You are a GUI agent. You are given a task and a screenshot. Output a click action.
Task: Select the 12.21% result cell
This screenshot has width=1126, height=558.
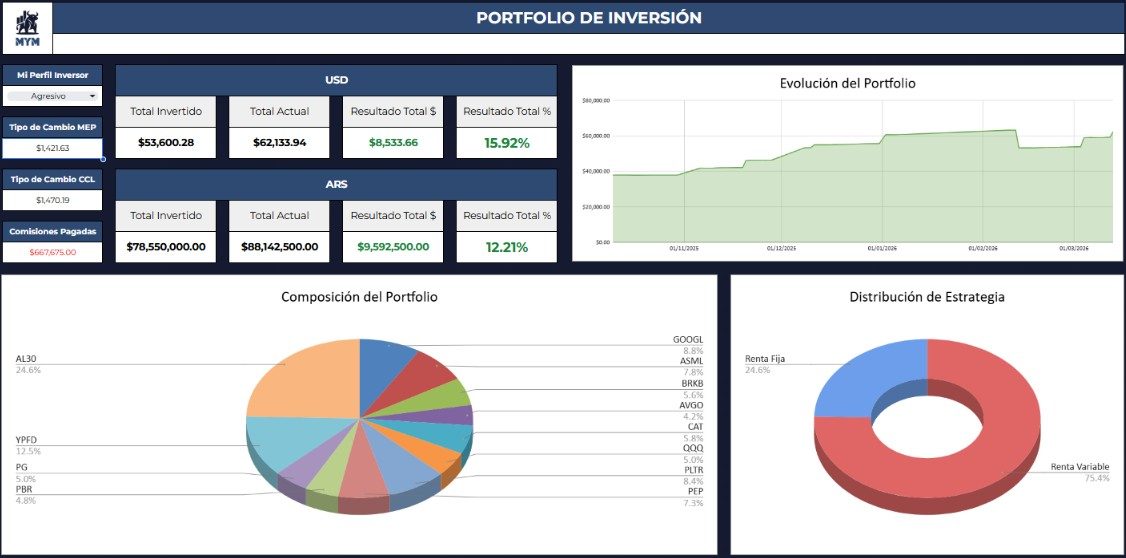coord(506,246)
